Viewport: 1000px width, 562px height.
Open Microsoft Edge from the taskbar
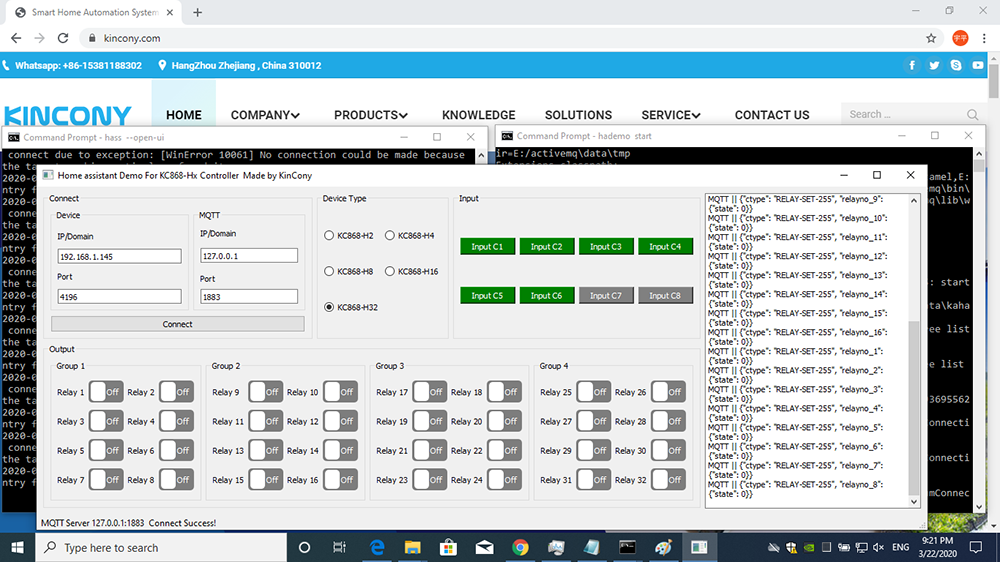tap(378, 547)
